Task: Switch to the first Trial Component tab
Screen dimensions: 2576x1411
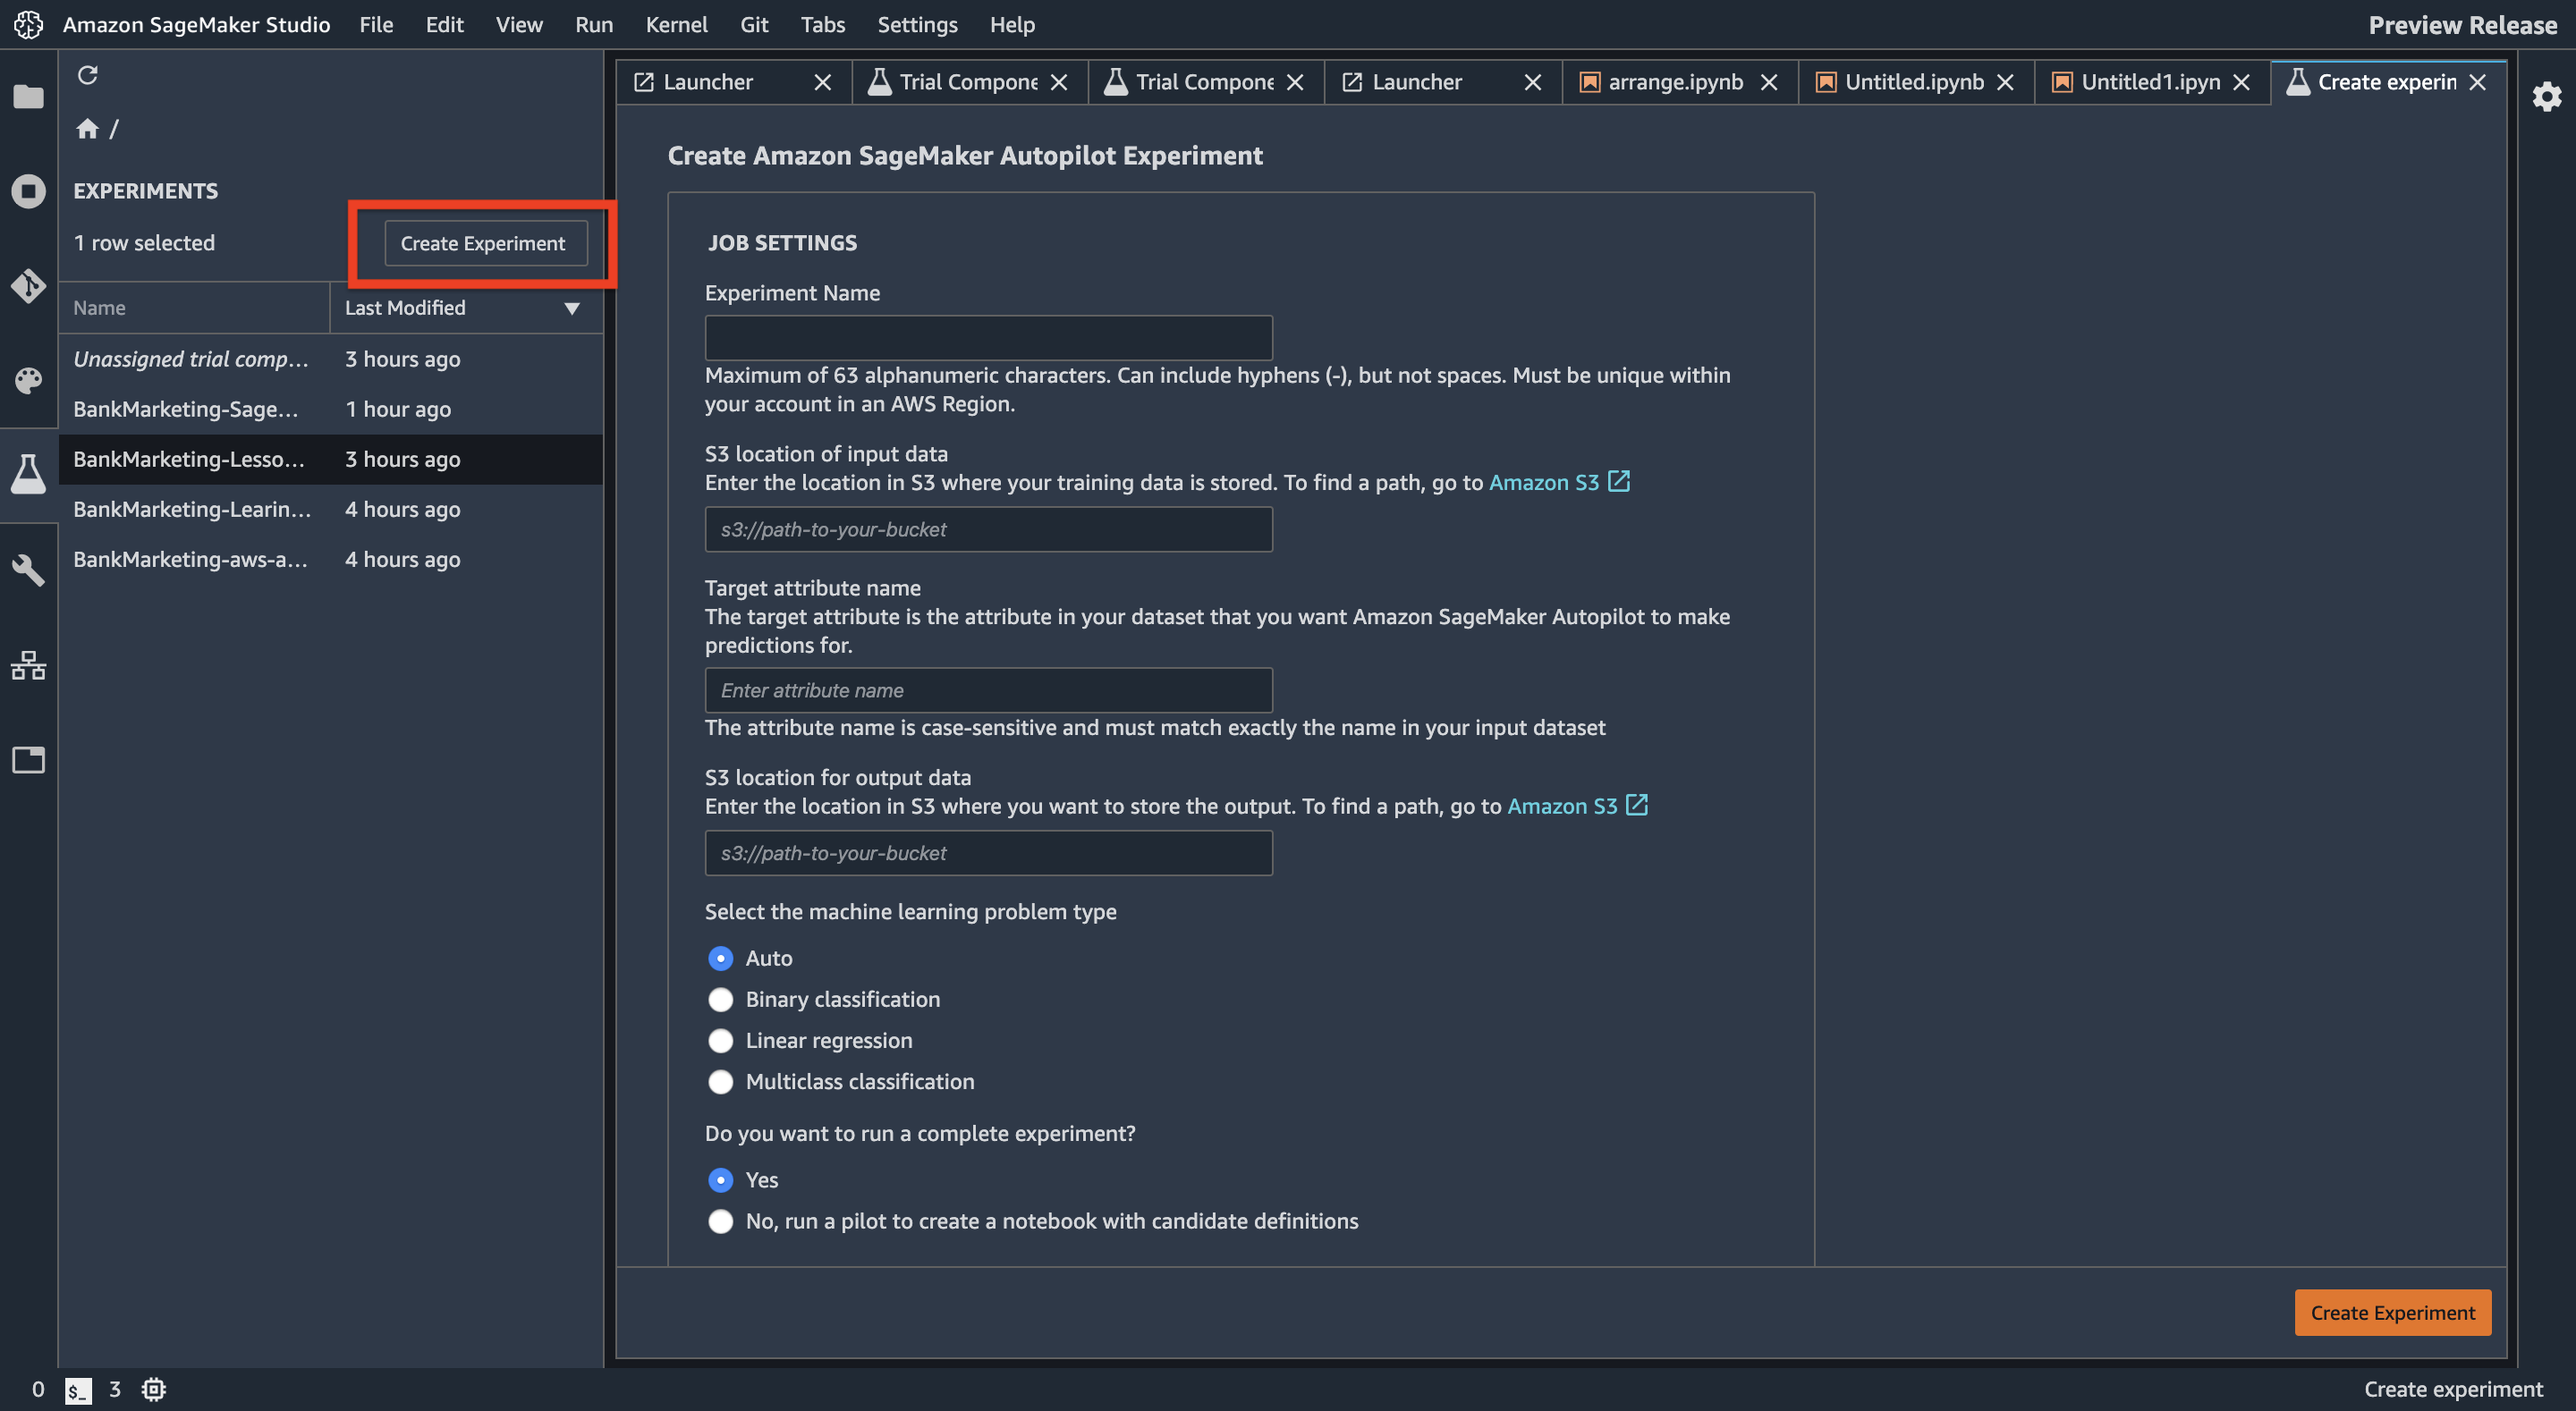Action: tap(968, 82)
